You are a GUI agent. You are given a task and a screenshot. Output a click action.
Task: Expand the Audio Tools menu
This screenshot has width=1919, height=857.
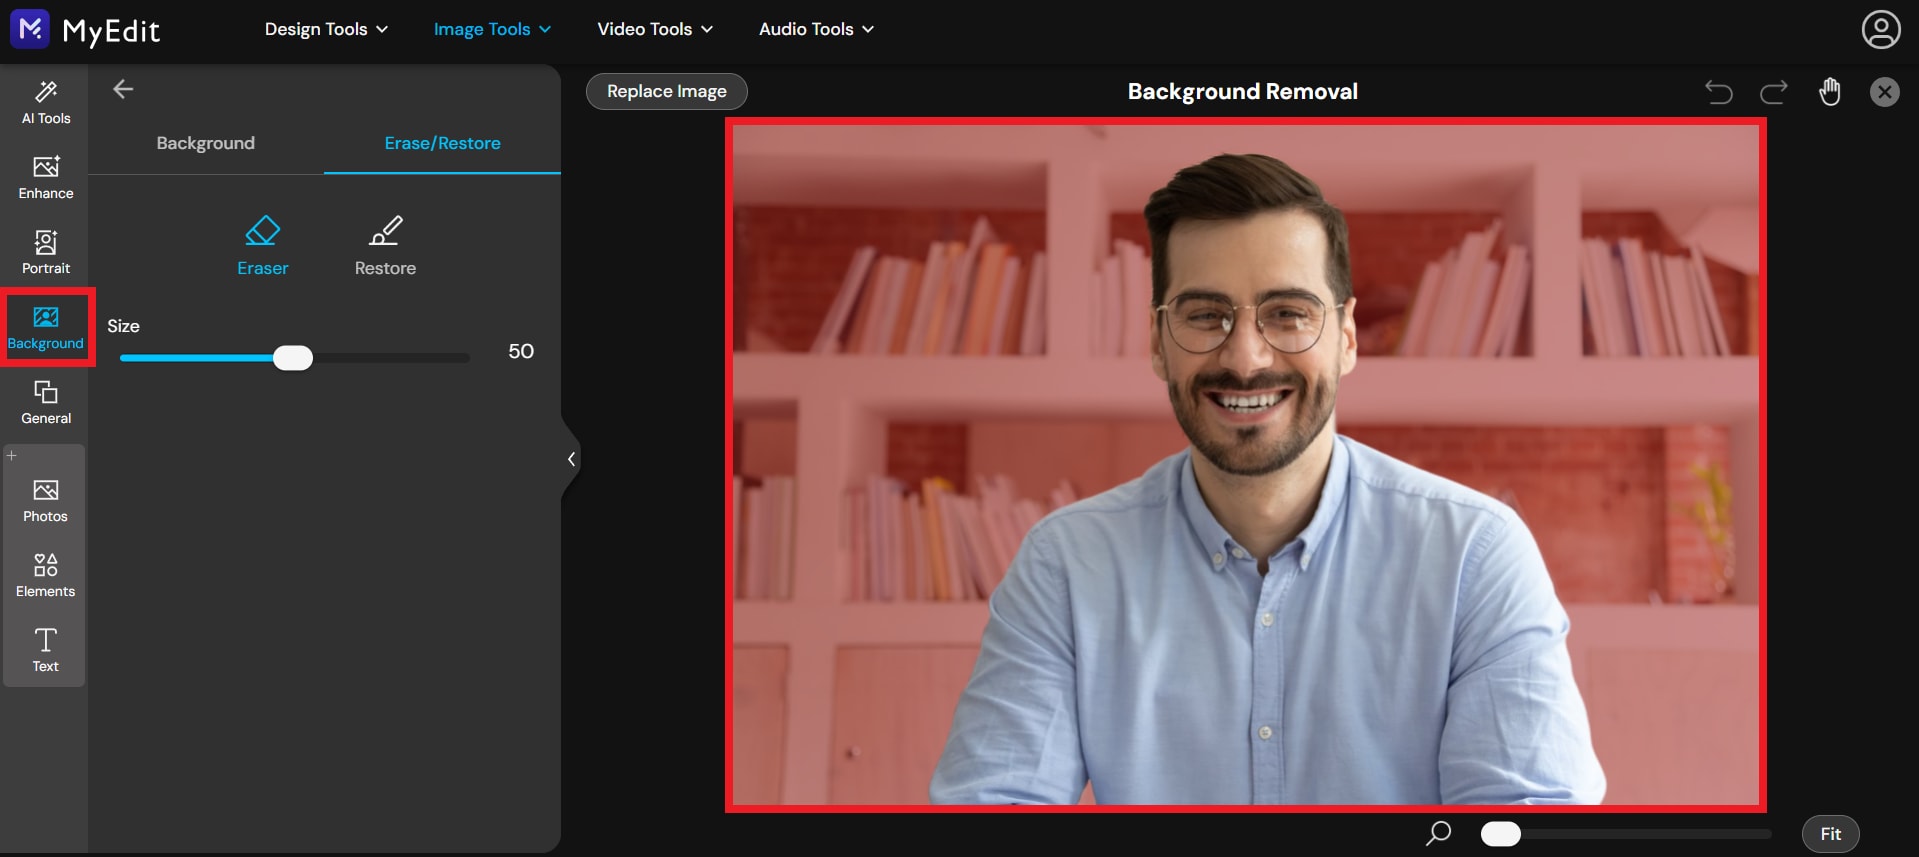816,30
